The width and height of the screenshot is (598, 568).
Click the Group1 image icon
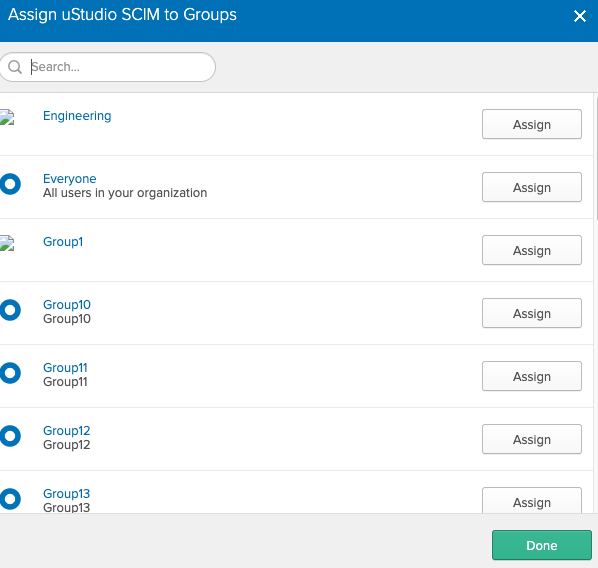(7, 243)
